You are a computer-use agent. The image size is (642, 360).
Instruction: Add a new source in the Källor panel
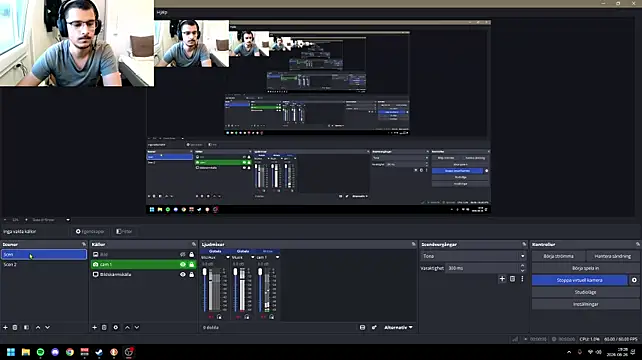pos(95,328)
